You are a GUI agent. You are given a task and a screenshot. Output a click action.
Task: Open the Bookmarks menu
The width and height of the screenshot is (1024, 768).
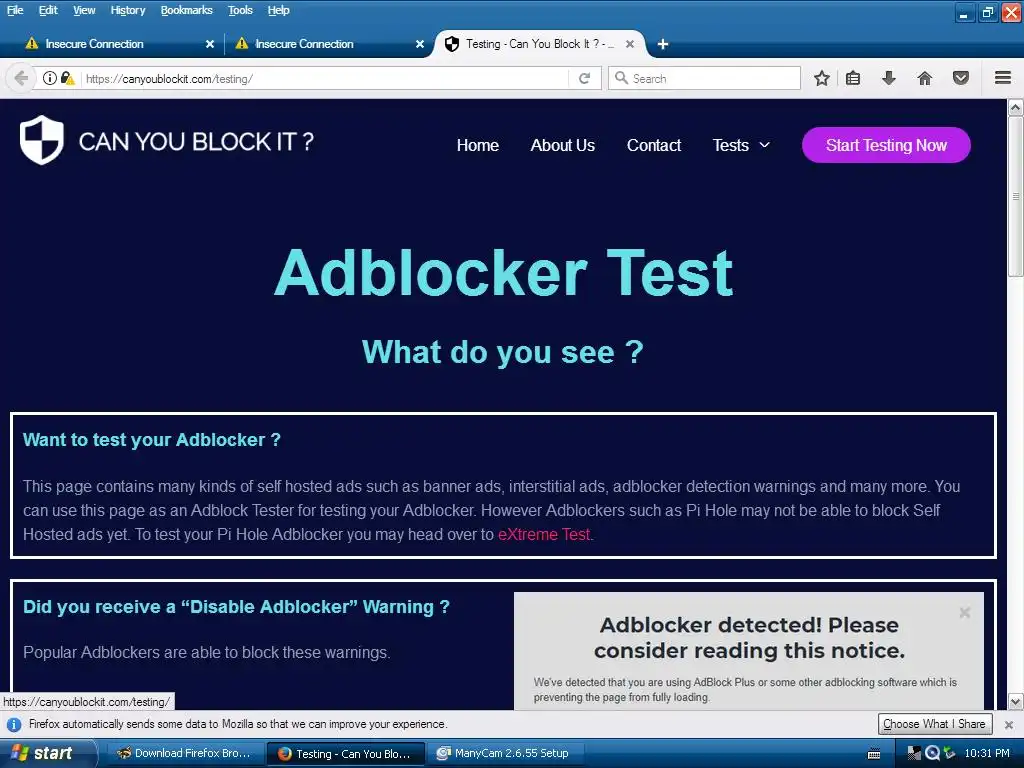pos(187,10)
